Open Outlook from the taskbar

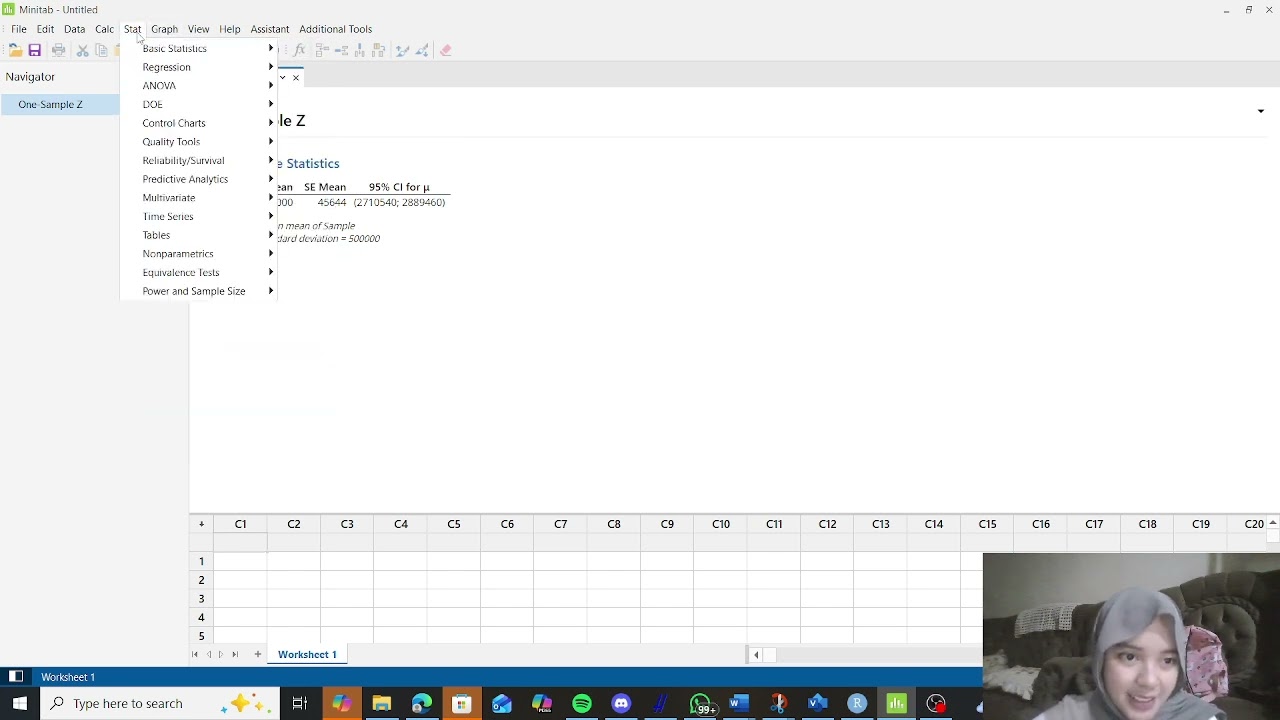coord(502,703)
